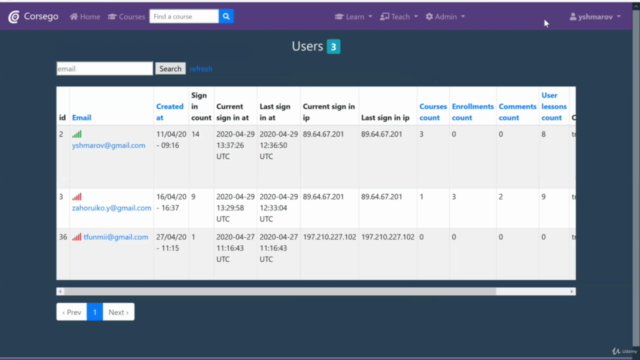This screenshot has width=640, height=360.
Task: Click the horizontal scrollbar right arrow
Action: click(572, 291)
